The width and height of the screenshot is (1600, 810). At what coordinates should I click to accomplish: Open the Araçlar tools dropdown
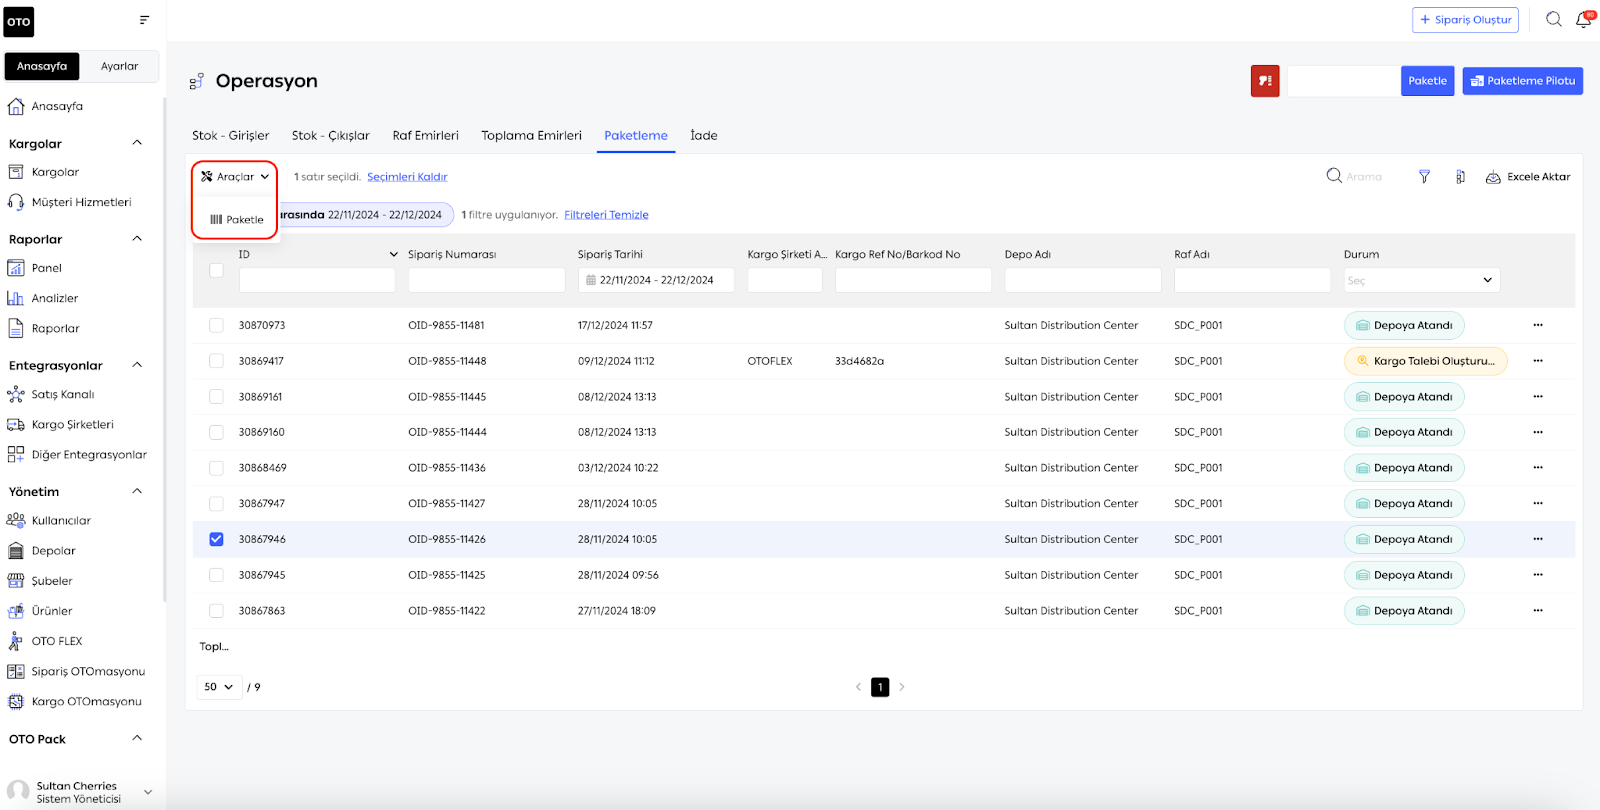[x=235, y=176]
